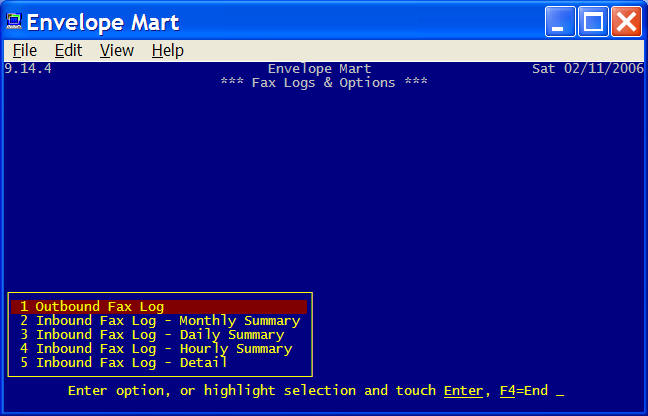Open the File menu
The height and width of the screenshot is (416, 648).
(25, 50)
